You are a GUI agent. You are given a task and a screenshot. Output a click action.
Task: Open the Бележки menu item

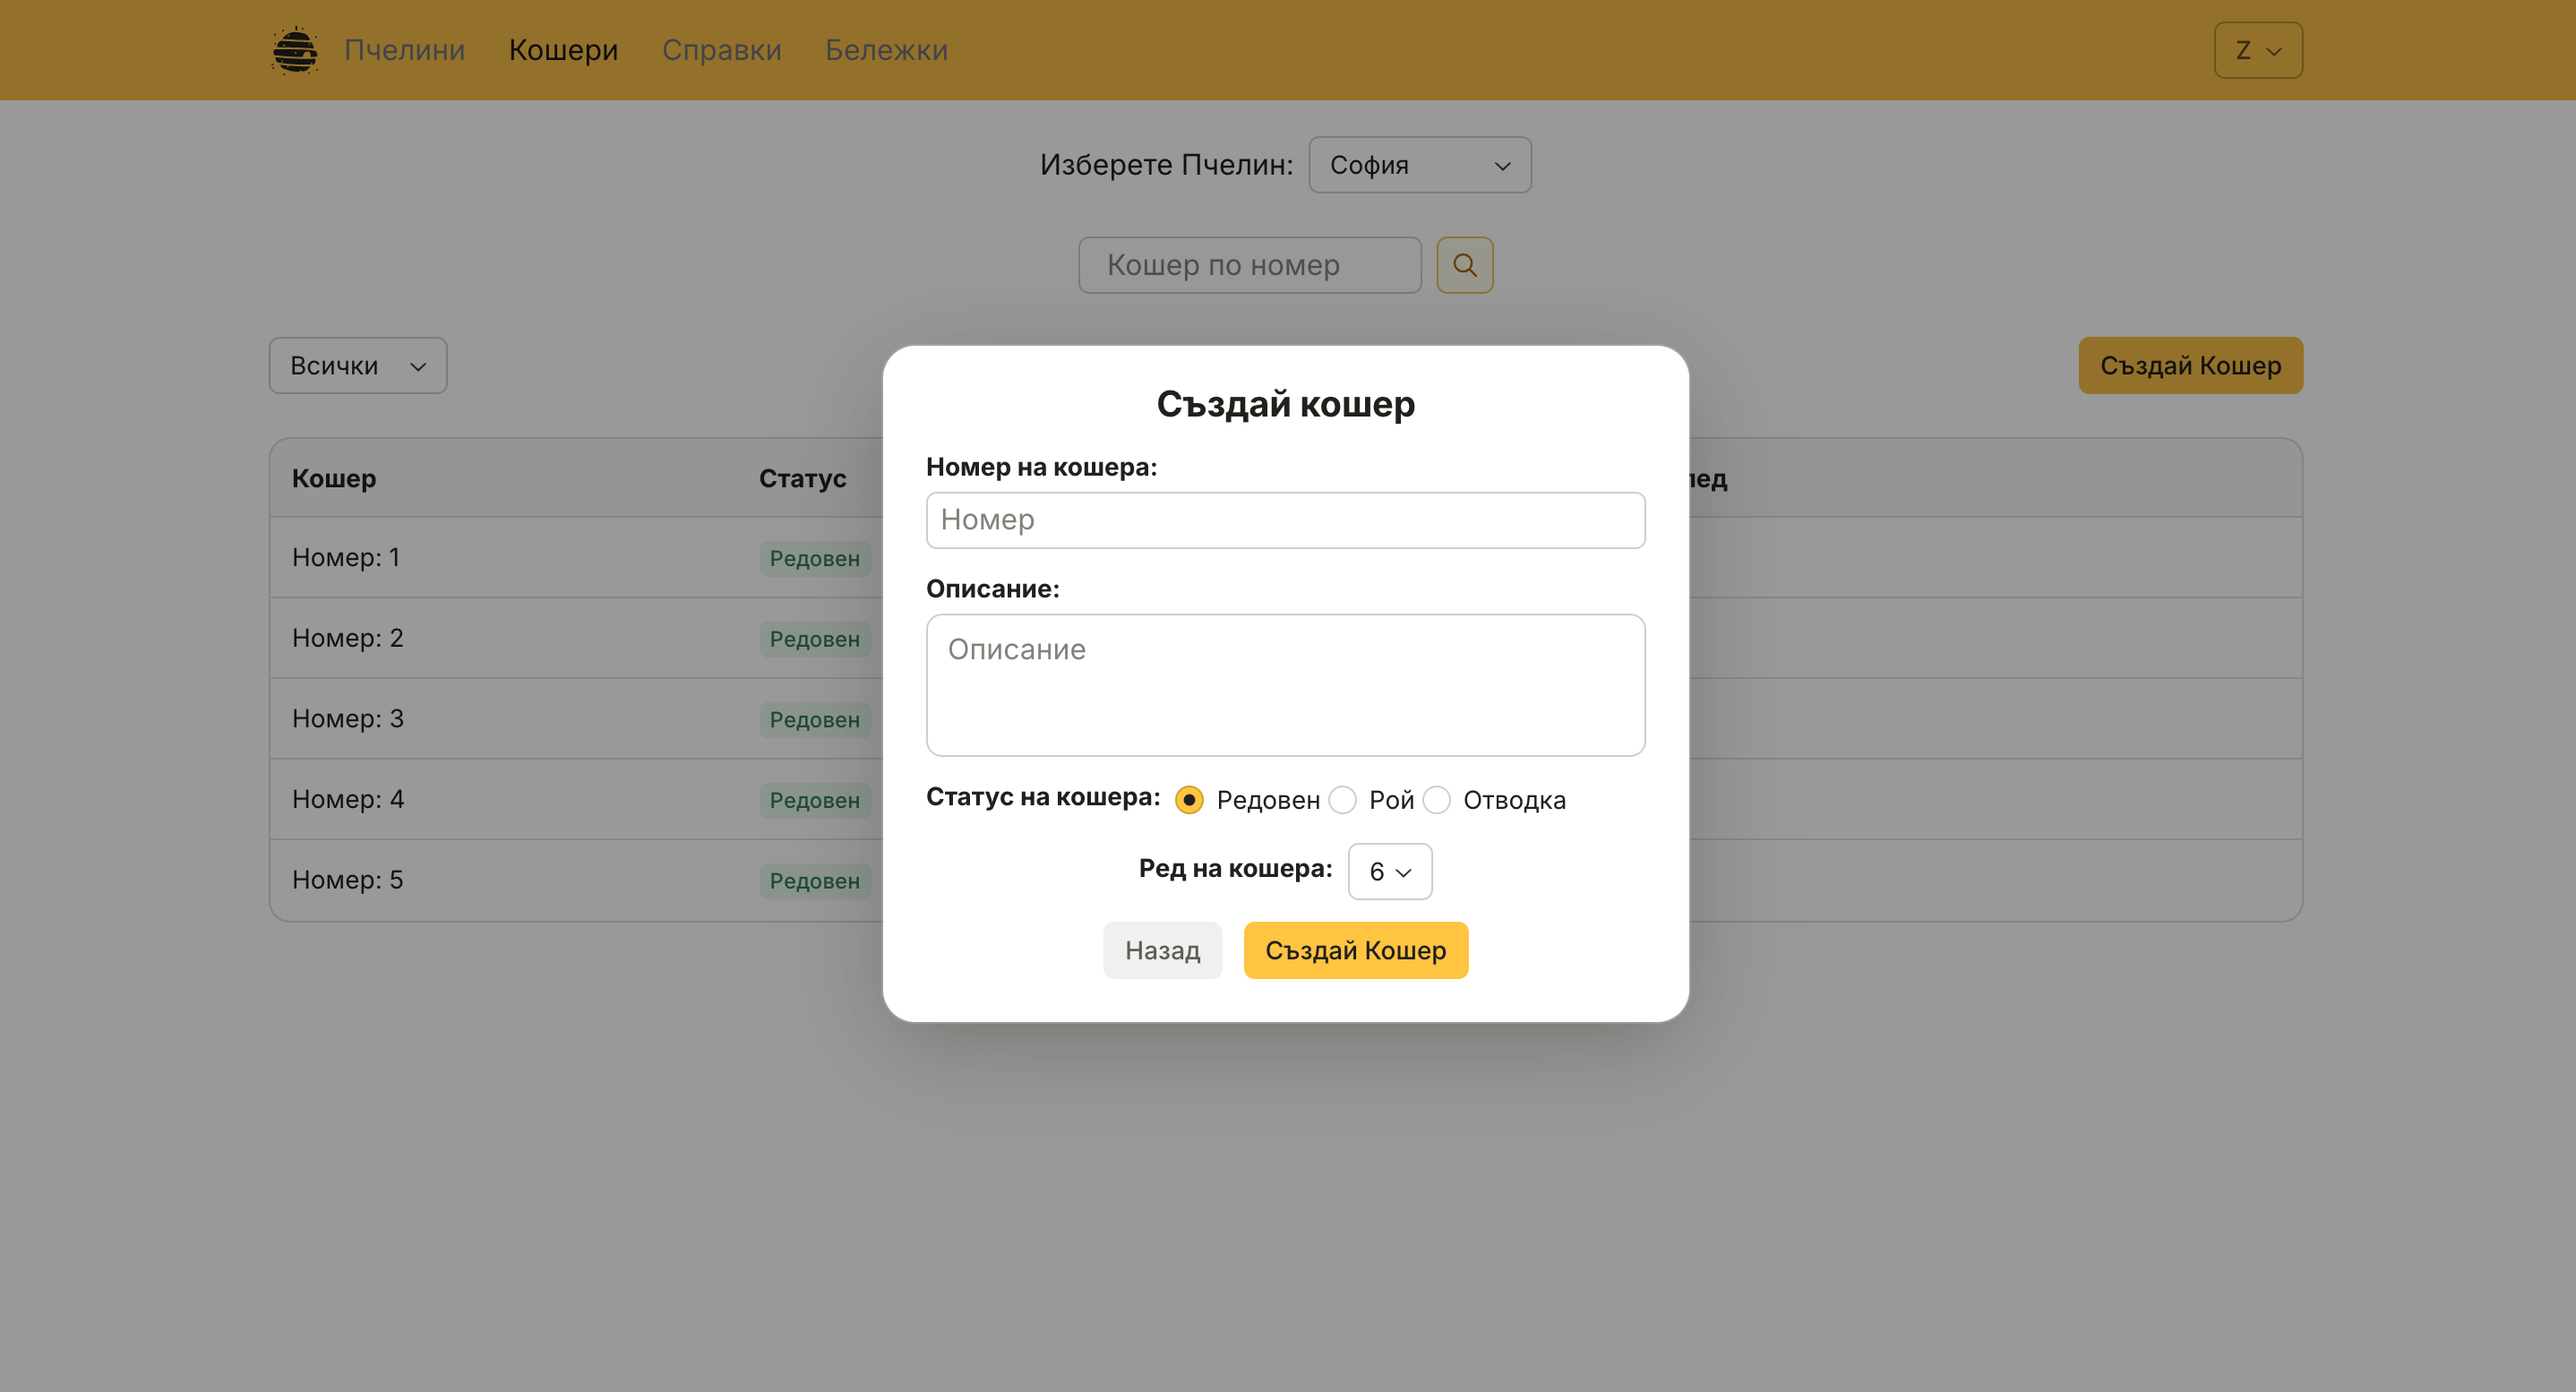click(886, 50)
